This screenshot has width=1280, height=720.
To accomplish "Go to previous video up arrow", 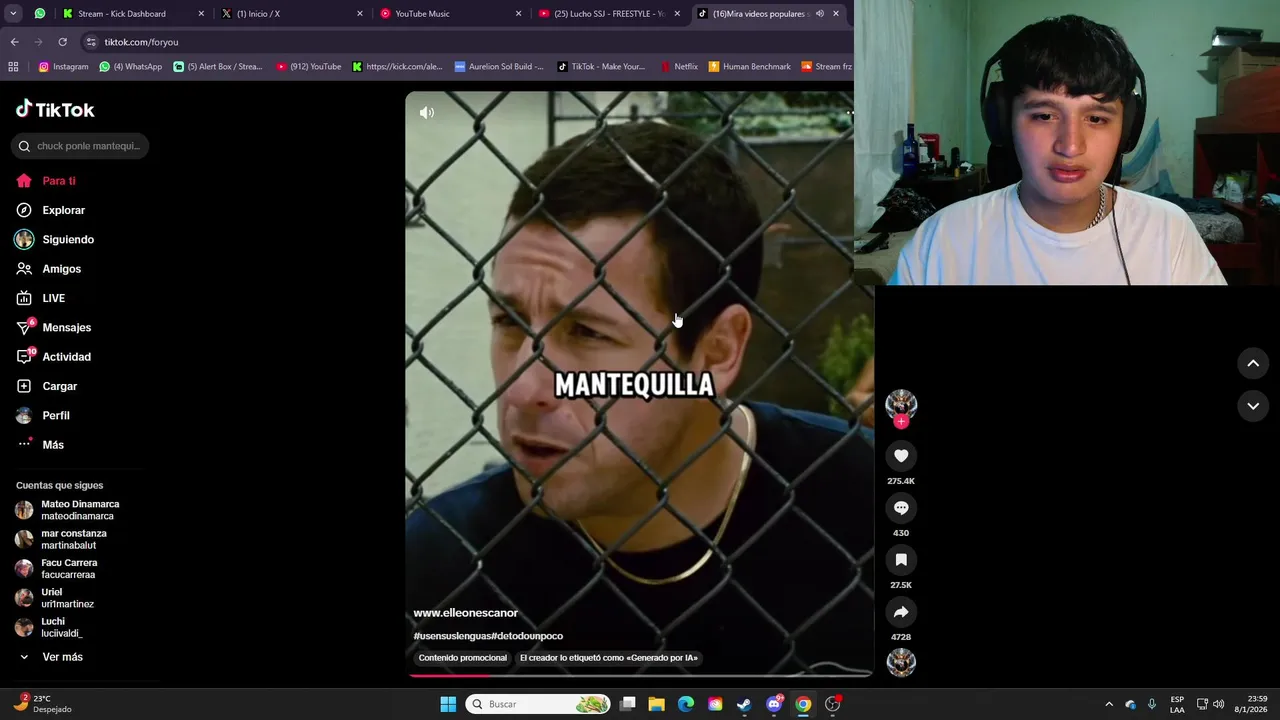I will [x=1253, y=364].
